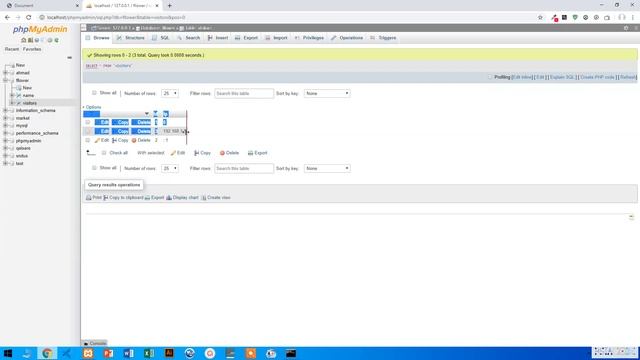Open the Import tab

(x=276, y=38)
